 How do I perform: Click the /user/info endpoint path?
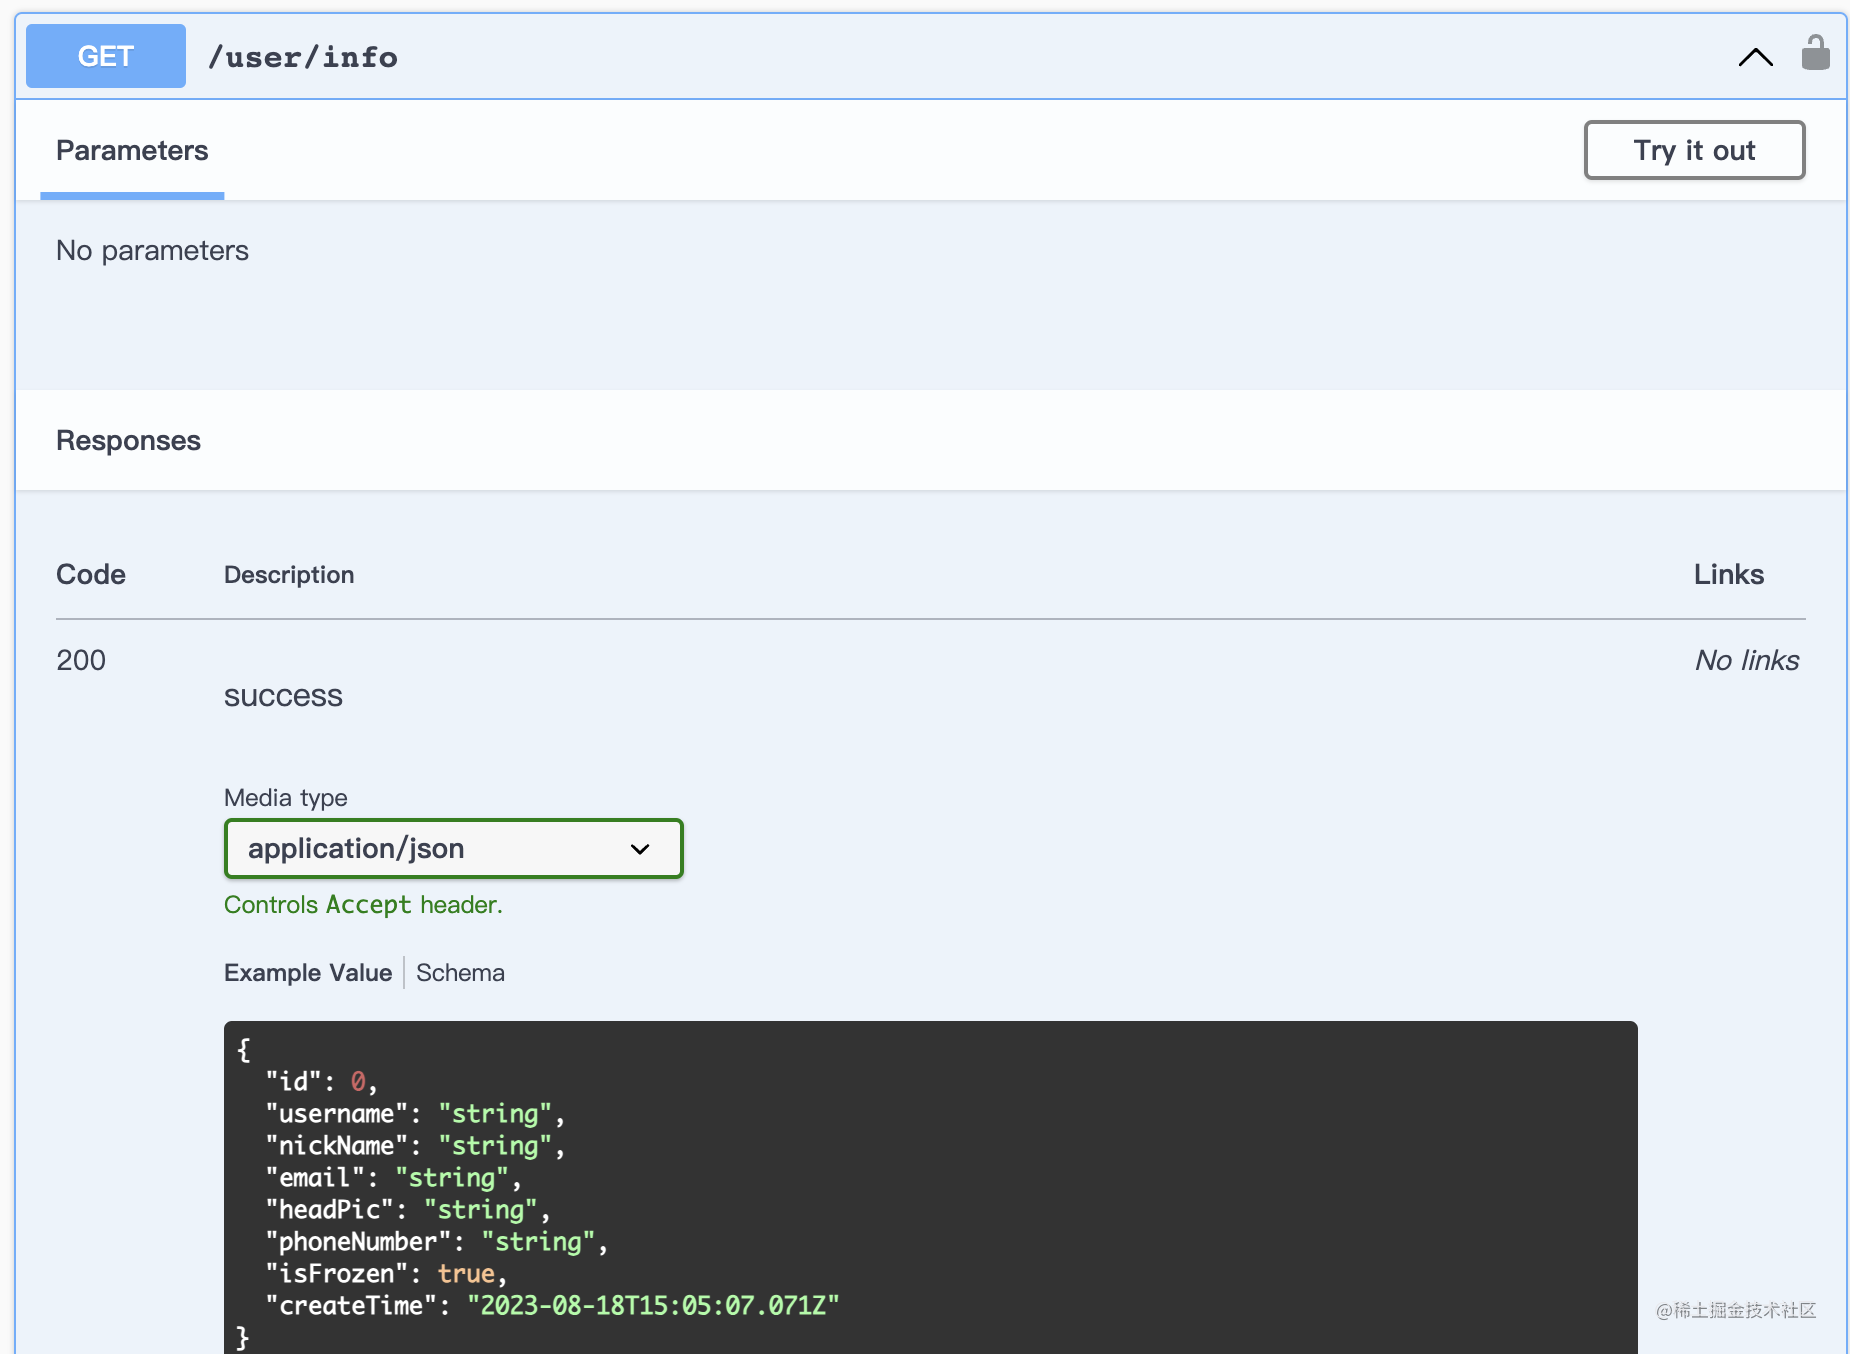[x=302, y=57]
